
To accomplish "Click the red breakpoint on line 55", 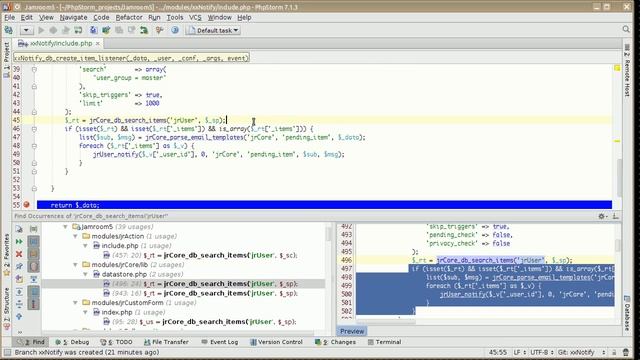I will pos(27,205).
